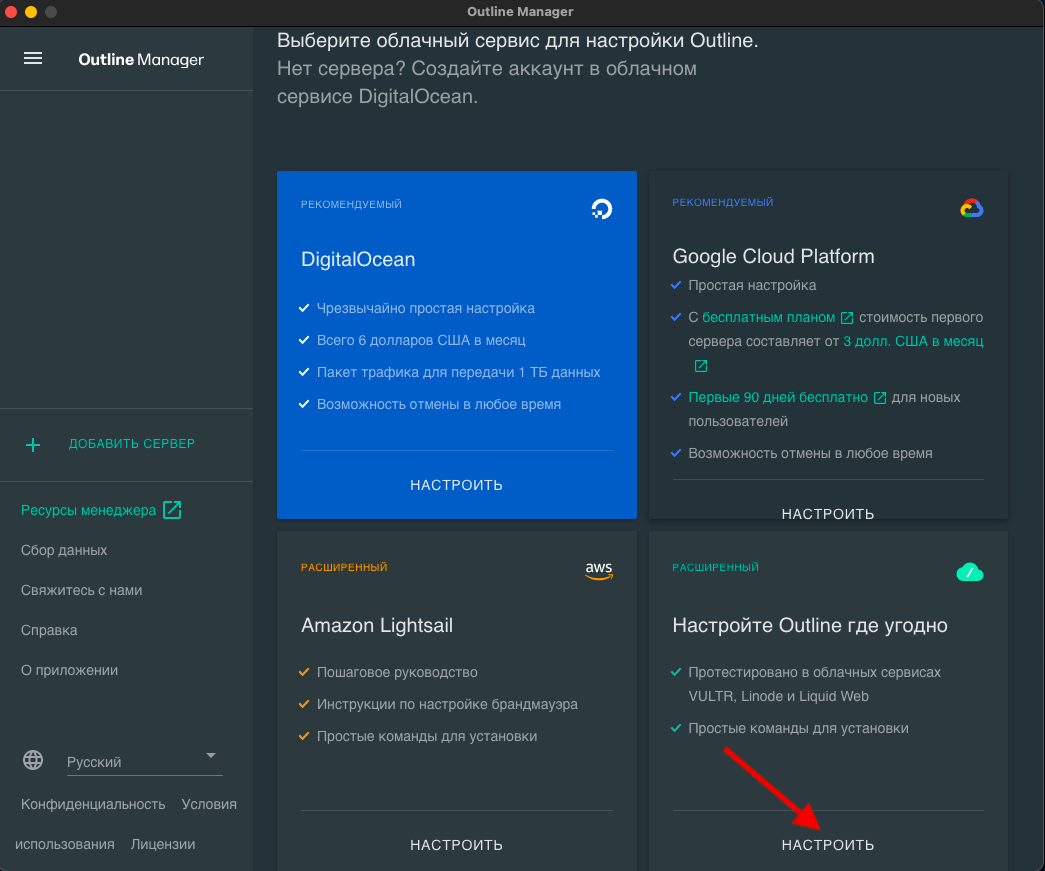Click the Outline Manager logo

pyautogui.click(x=141, y=59)
